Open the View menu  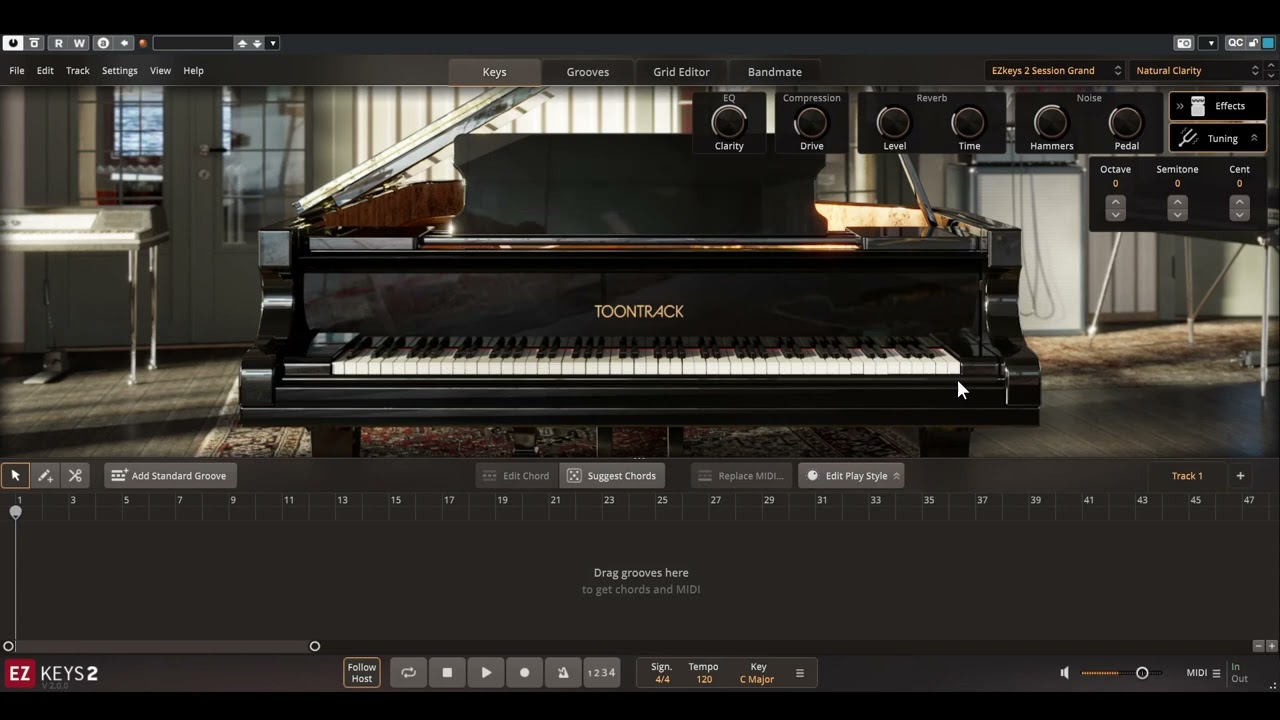pos(160,71)
